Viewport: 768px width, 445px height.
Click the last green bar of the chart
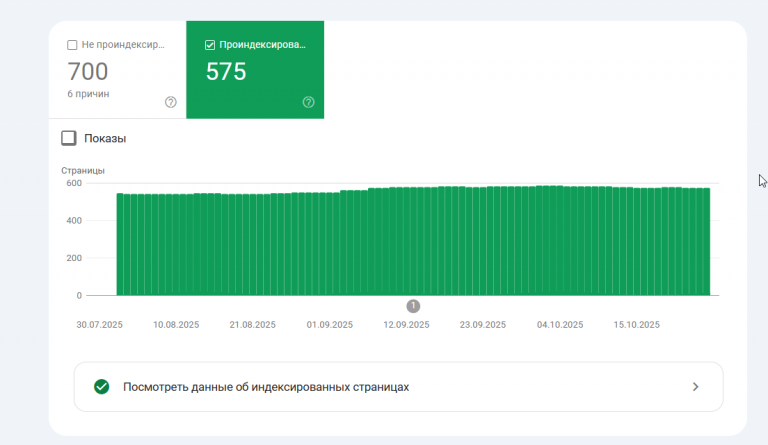click(706, 242)
